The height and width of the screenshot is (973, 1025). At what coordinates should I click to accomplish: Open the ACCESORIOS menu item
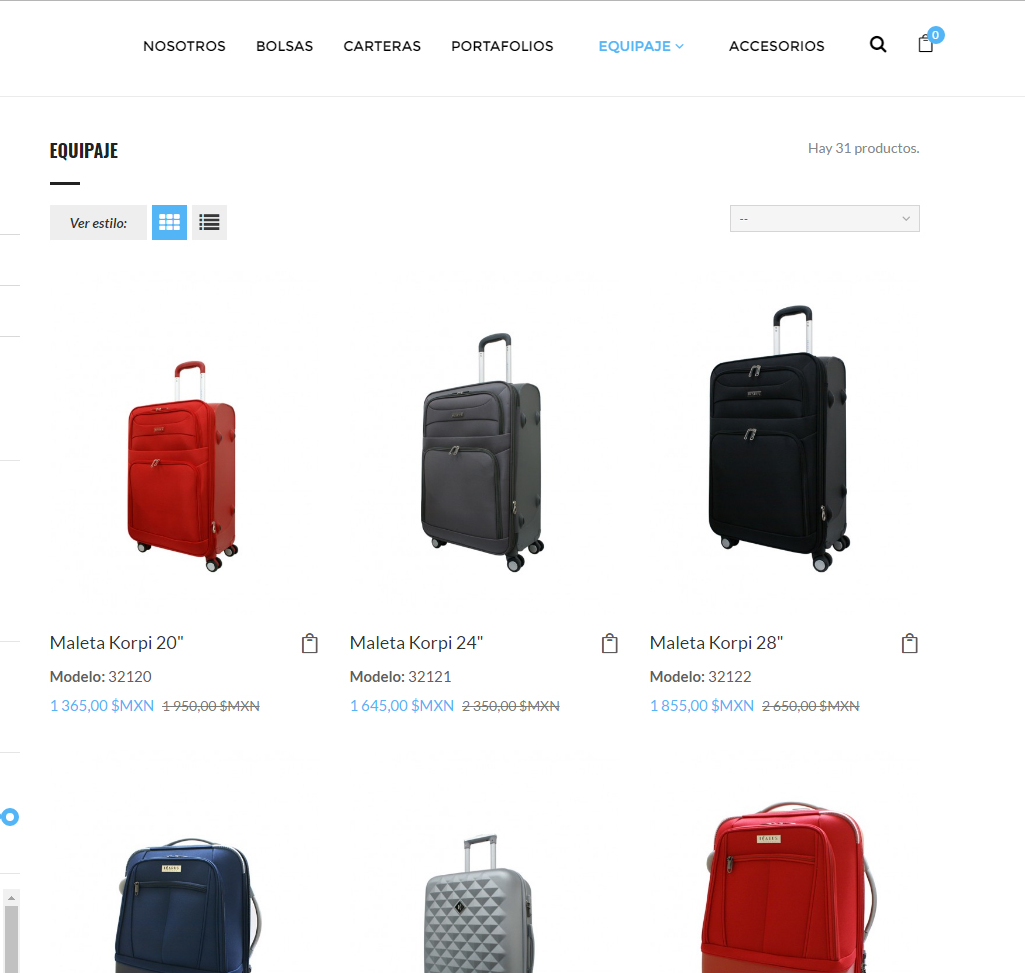point(777,46)
